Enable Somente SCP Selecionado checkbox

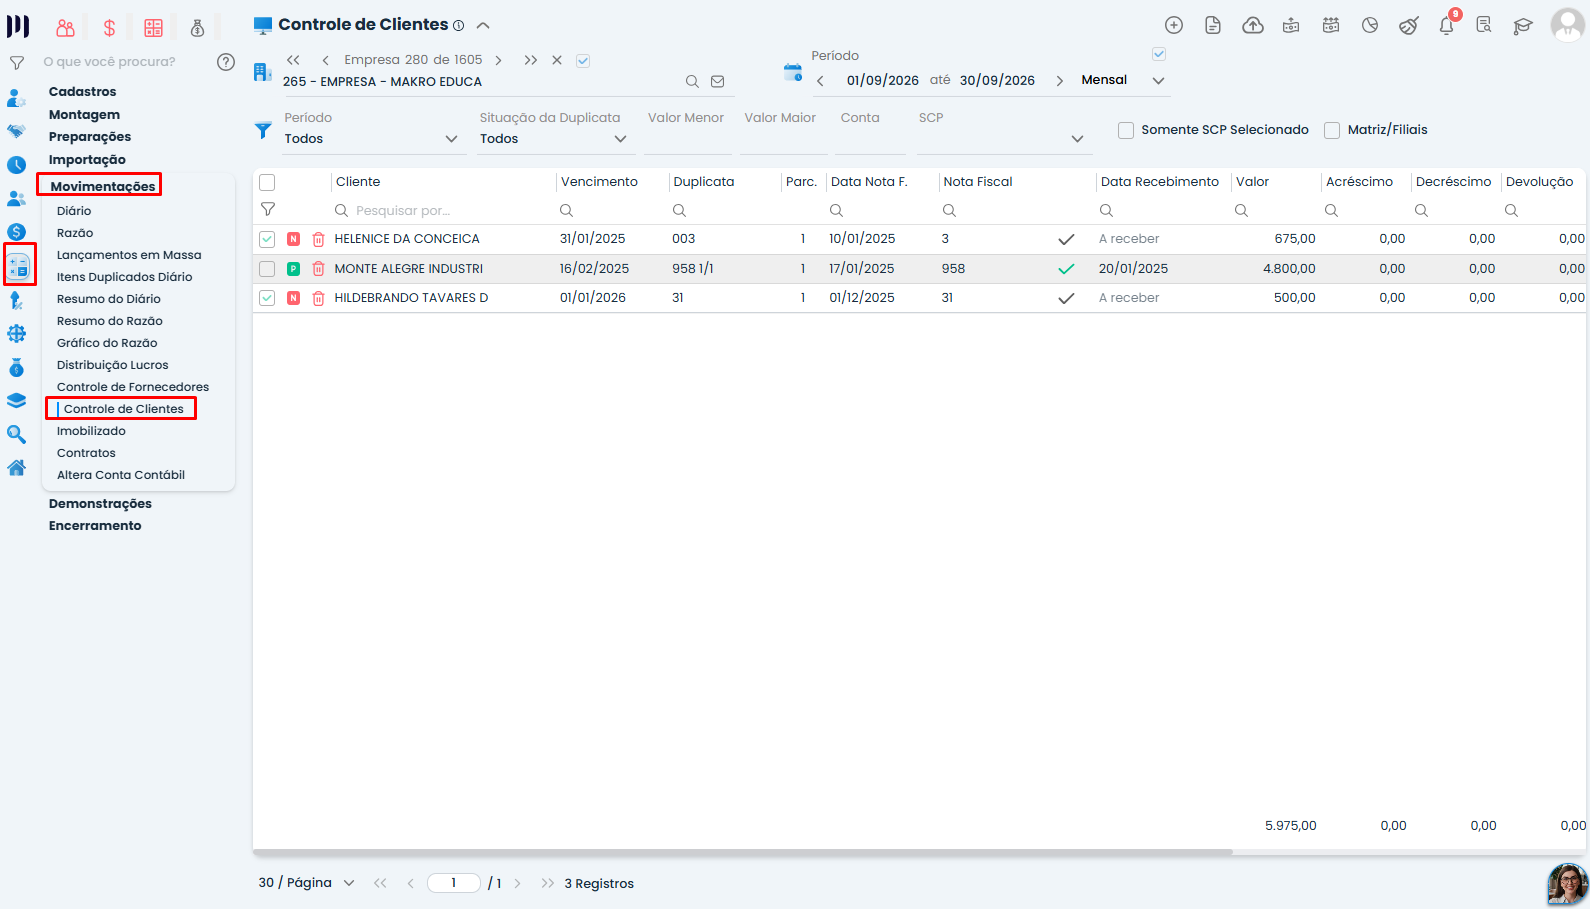(1126, 130)
